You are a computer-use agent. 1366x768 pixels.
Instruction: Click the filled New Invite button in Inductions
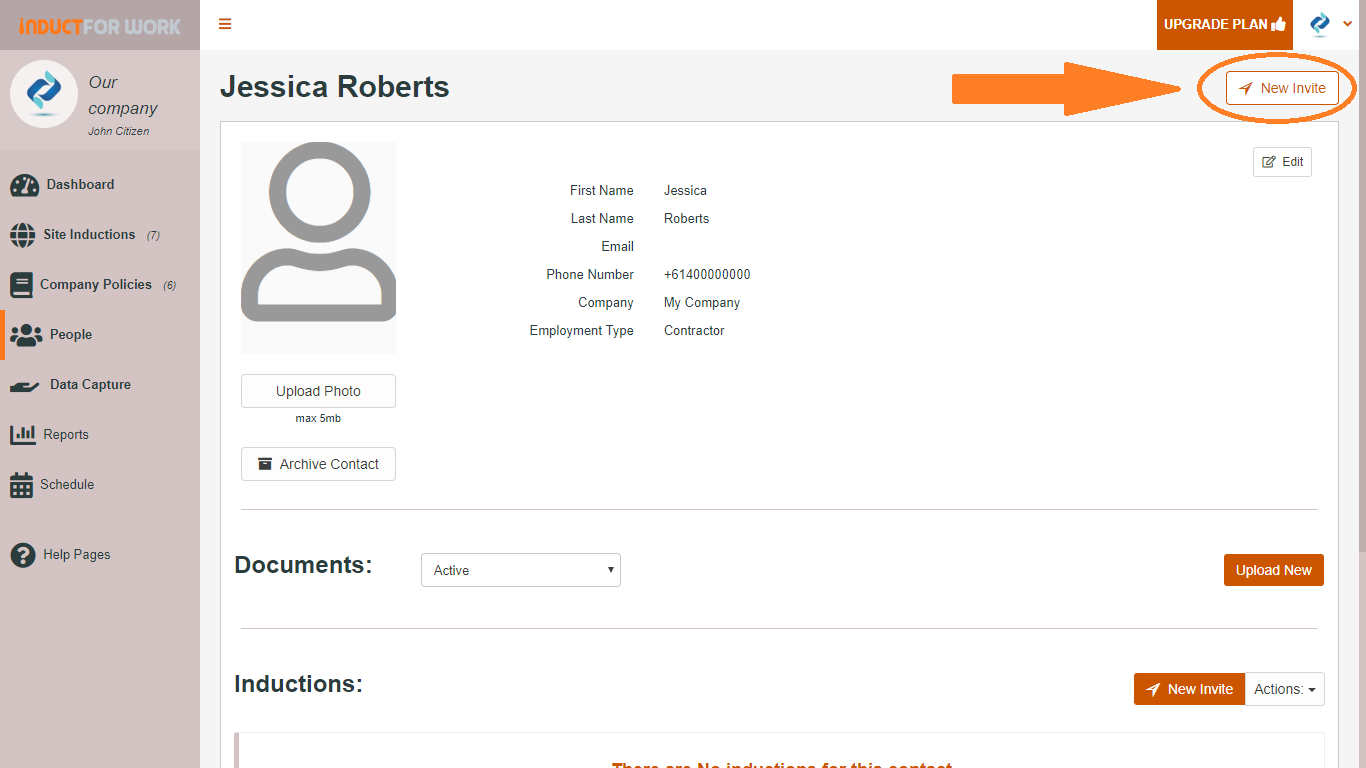click(1189, 689)
